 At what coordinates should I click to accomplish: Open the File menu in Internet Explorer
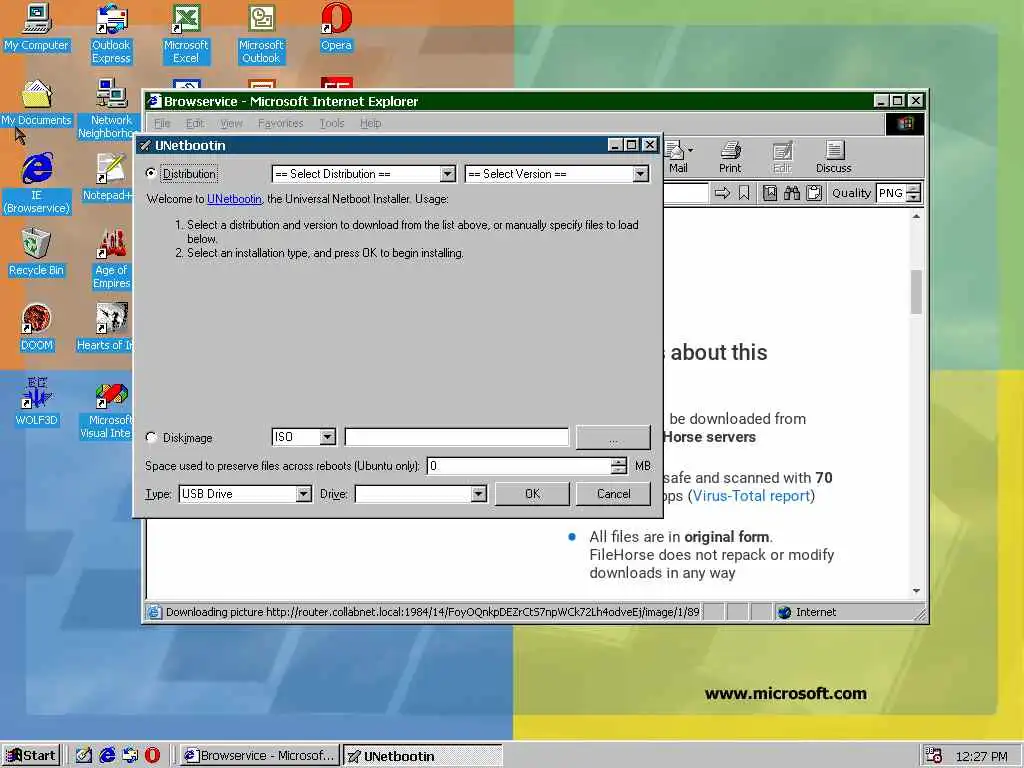click(x=162, y=123)
